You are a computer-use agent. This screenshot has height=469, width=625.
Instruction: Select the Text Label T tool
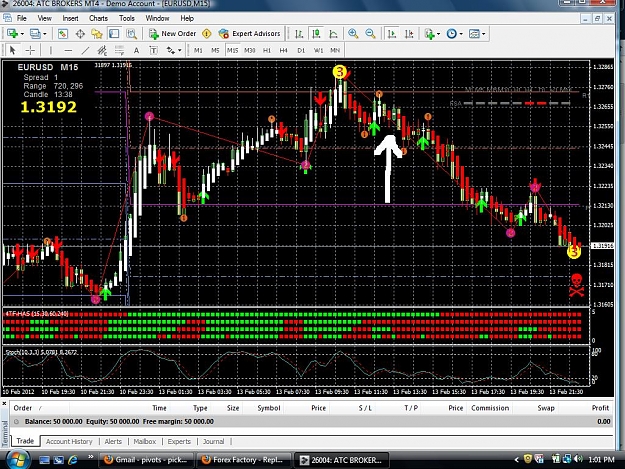[153, 50]
